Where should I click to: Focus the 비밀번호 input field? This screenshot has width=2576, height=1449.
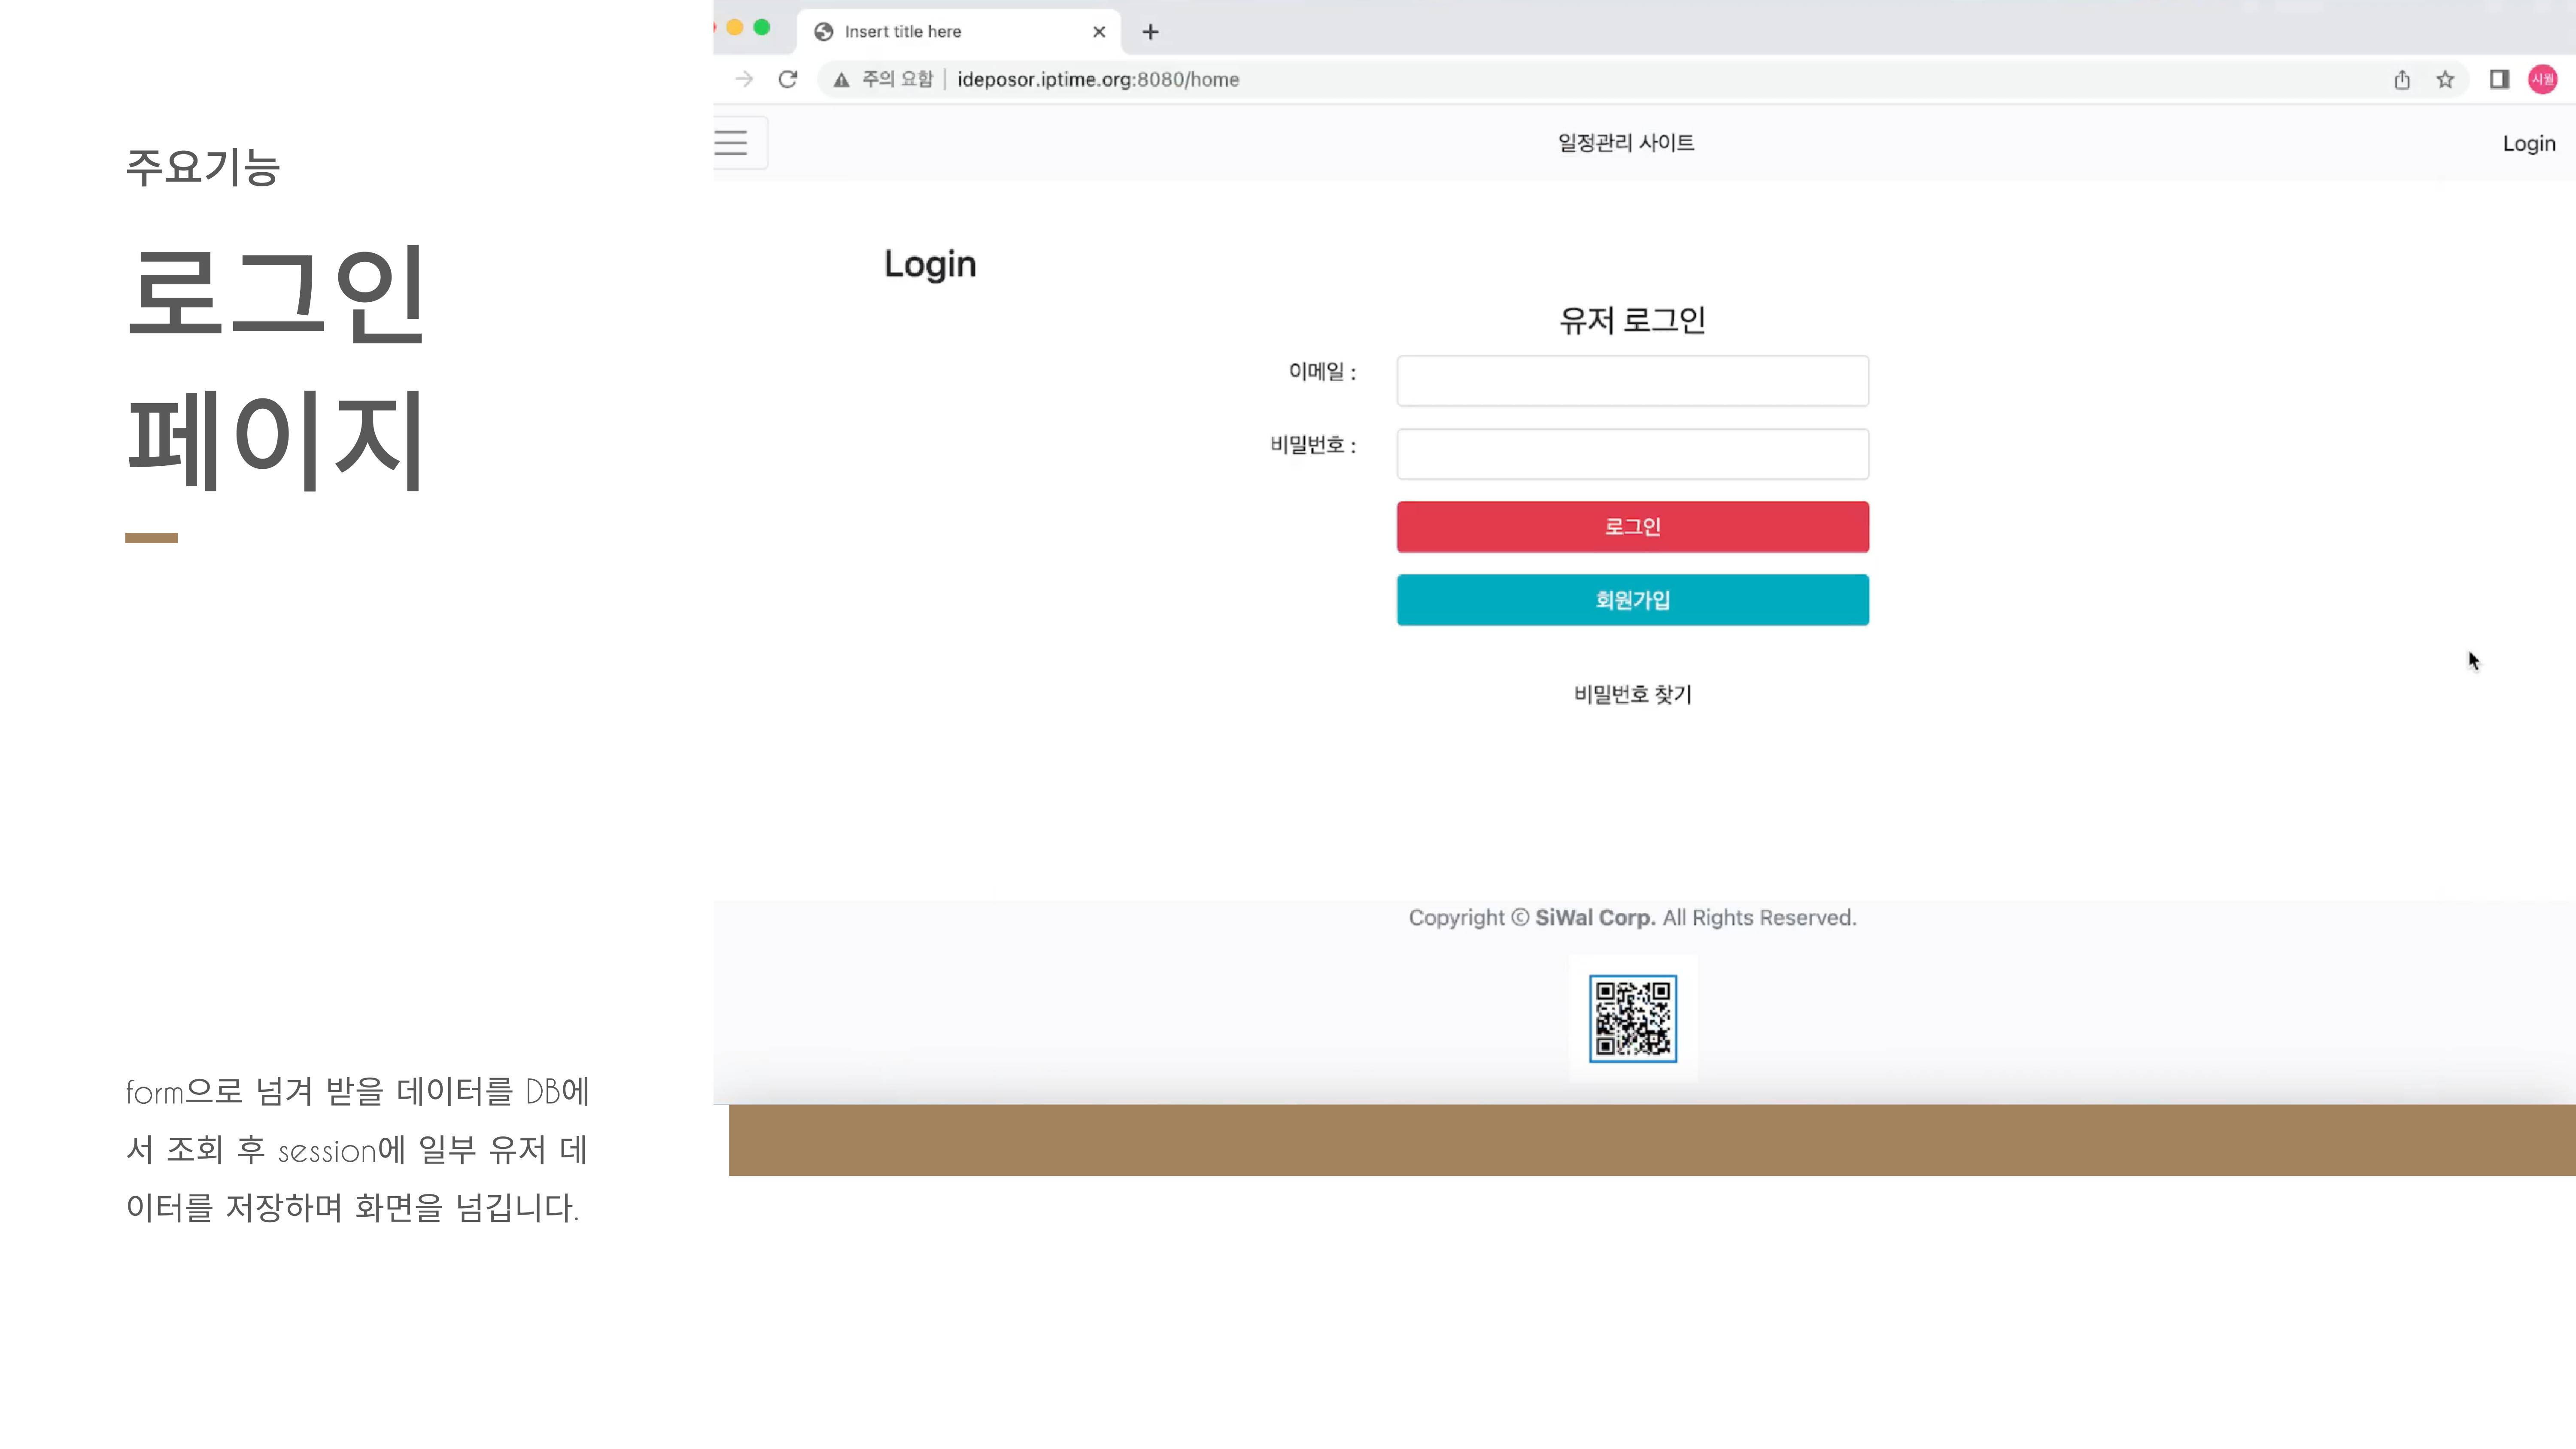(1633, 454)
